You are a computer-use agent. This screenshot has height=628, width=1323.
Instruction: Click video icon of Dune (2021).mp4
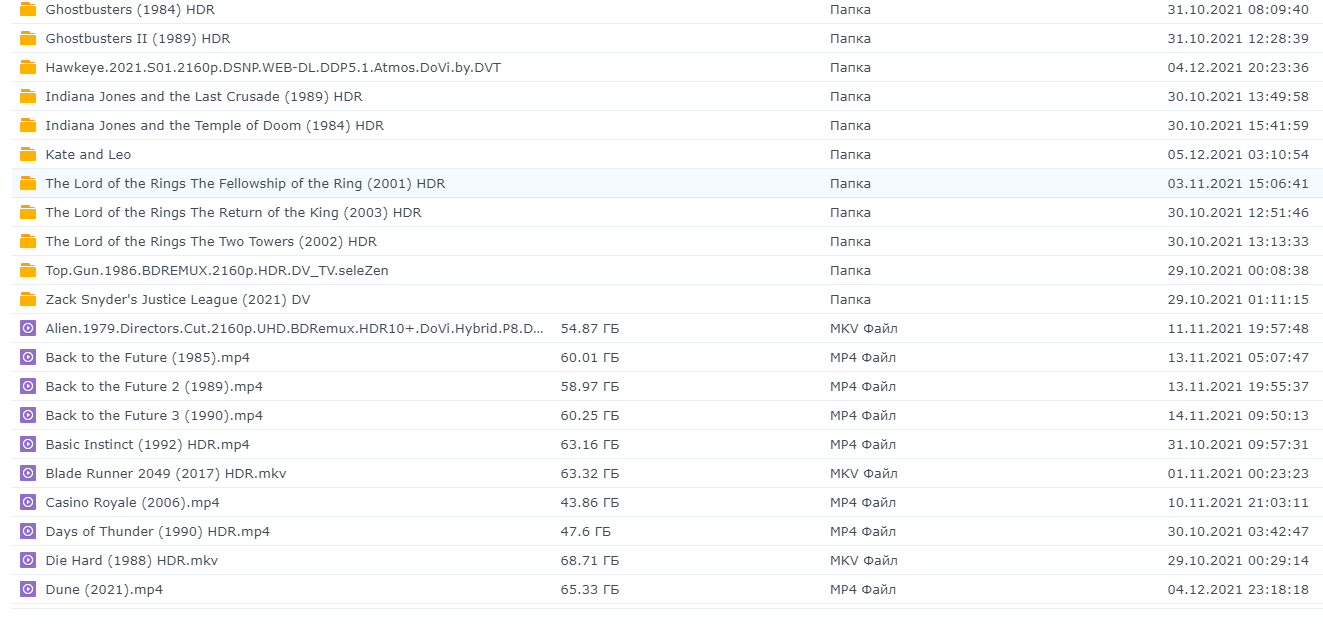tap(28, 590)
